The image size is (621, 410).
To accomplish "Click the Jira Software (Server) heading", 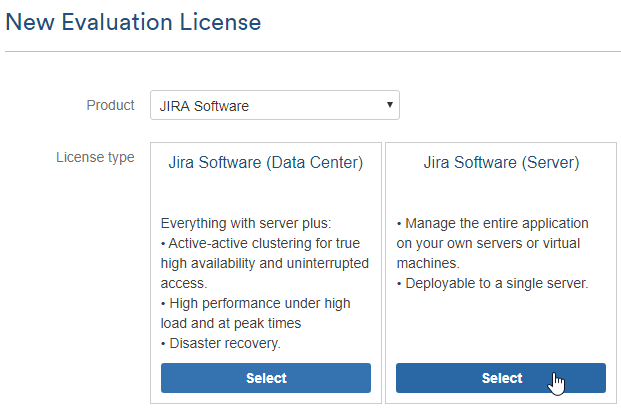I will click(501, 163).
